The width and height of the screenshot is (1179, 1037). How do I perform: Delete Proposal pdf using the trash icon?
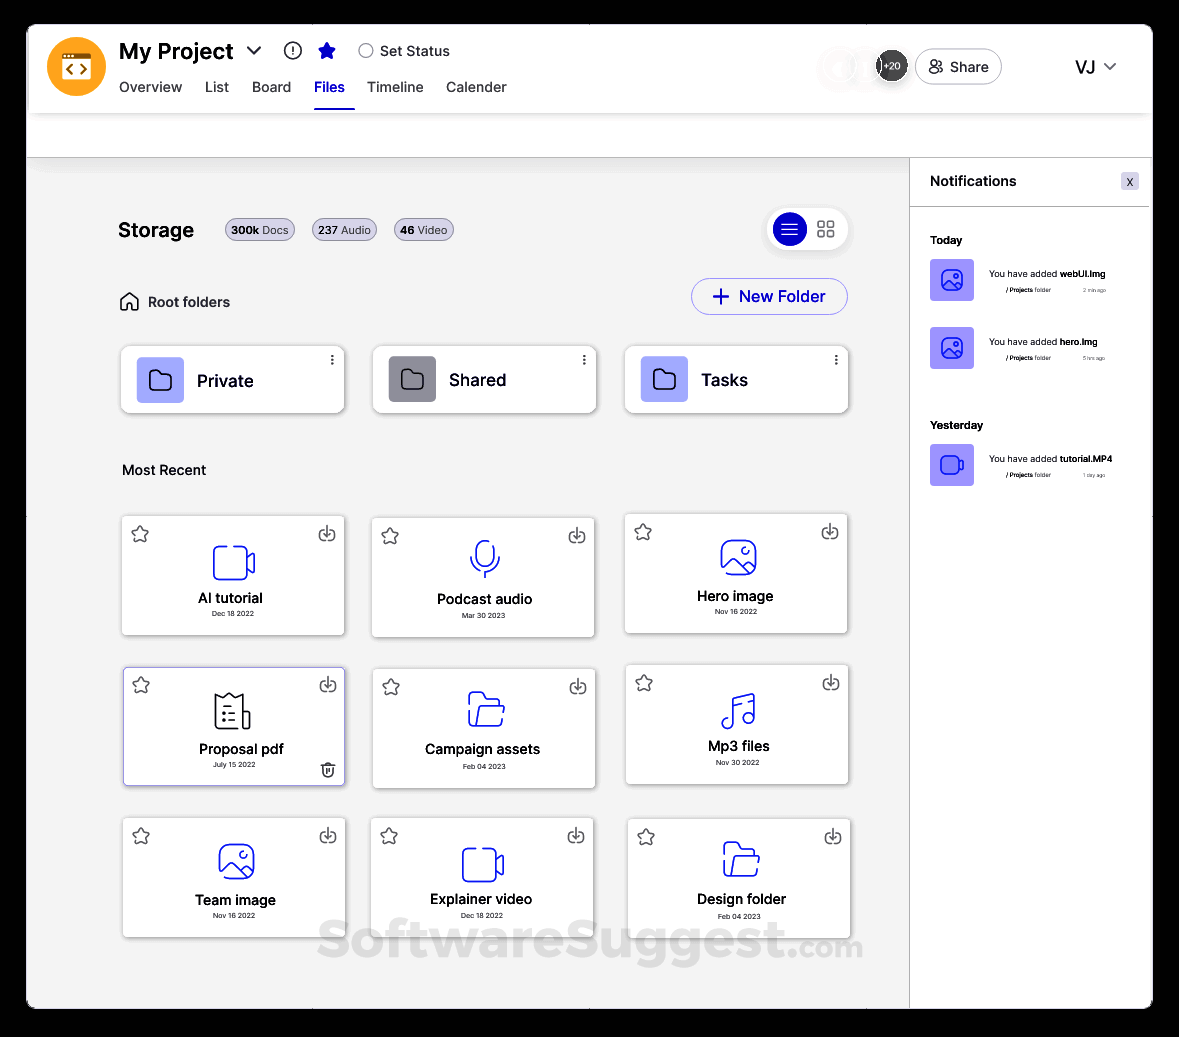327,770
